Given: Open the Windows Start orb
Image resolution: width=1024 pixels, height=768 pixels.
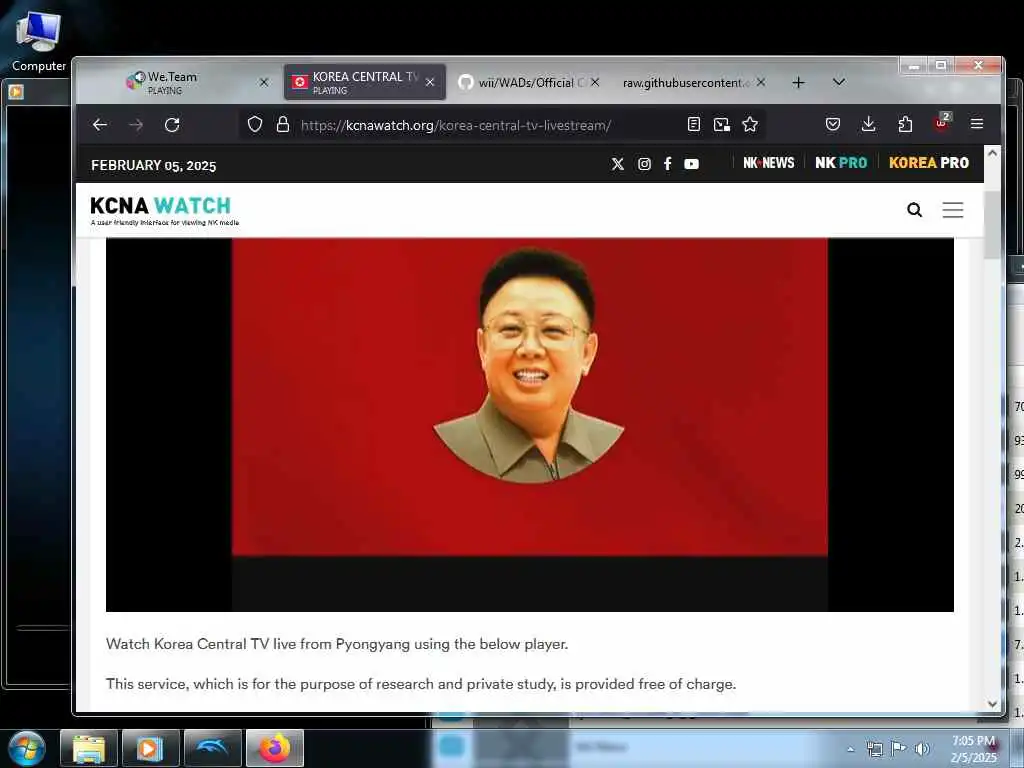Looking at the screenshot, I should (27, 748).
